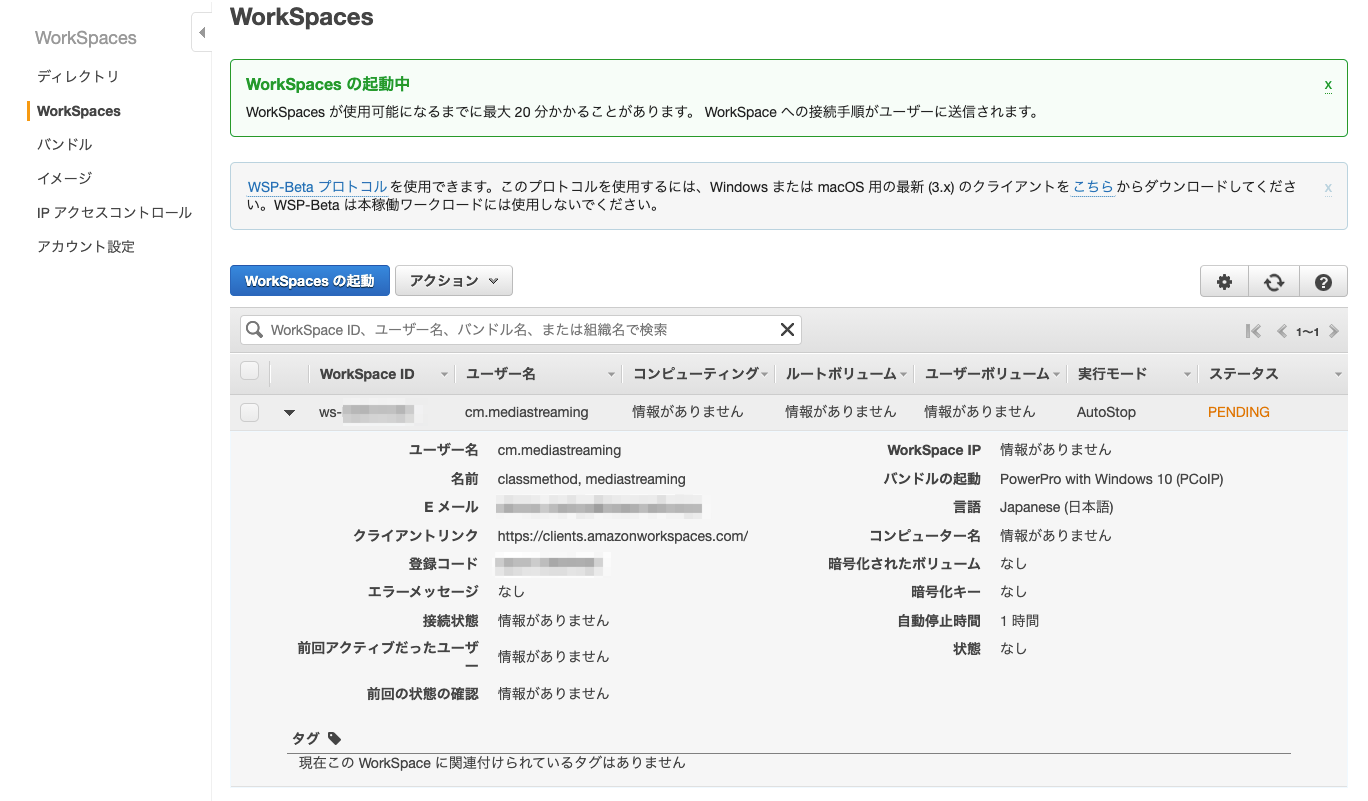Go to first page of results
1368x801 pixels.
tap(1253, 331)
